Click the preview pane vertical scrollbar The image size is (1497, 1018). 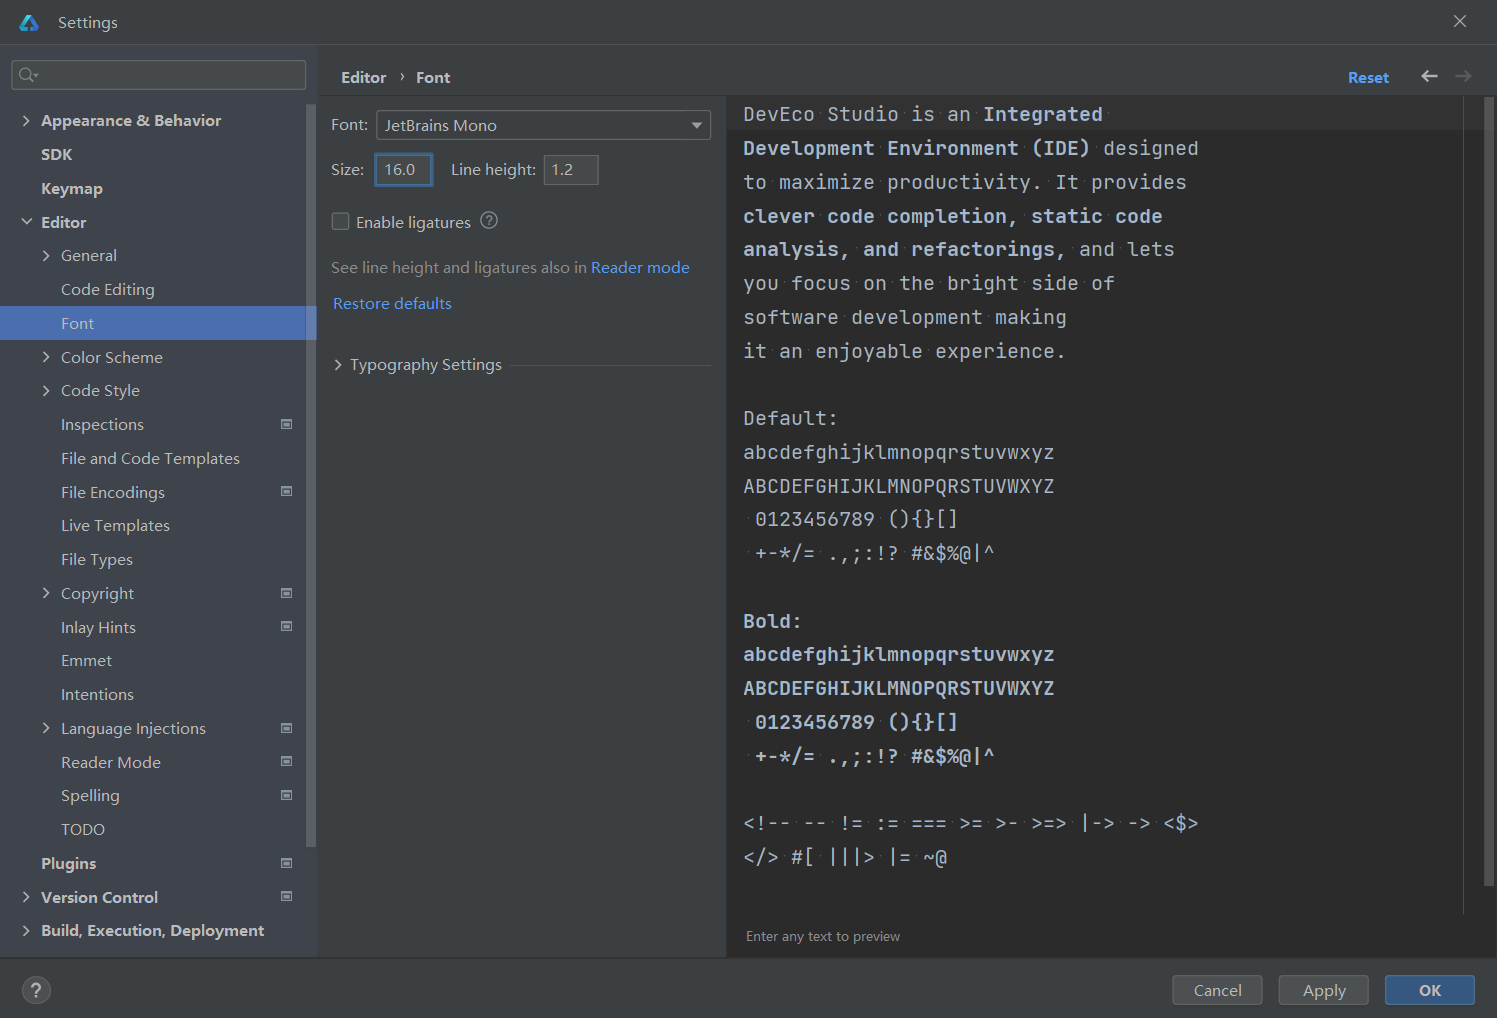[x=1488, y=491]
